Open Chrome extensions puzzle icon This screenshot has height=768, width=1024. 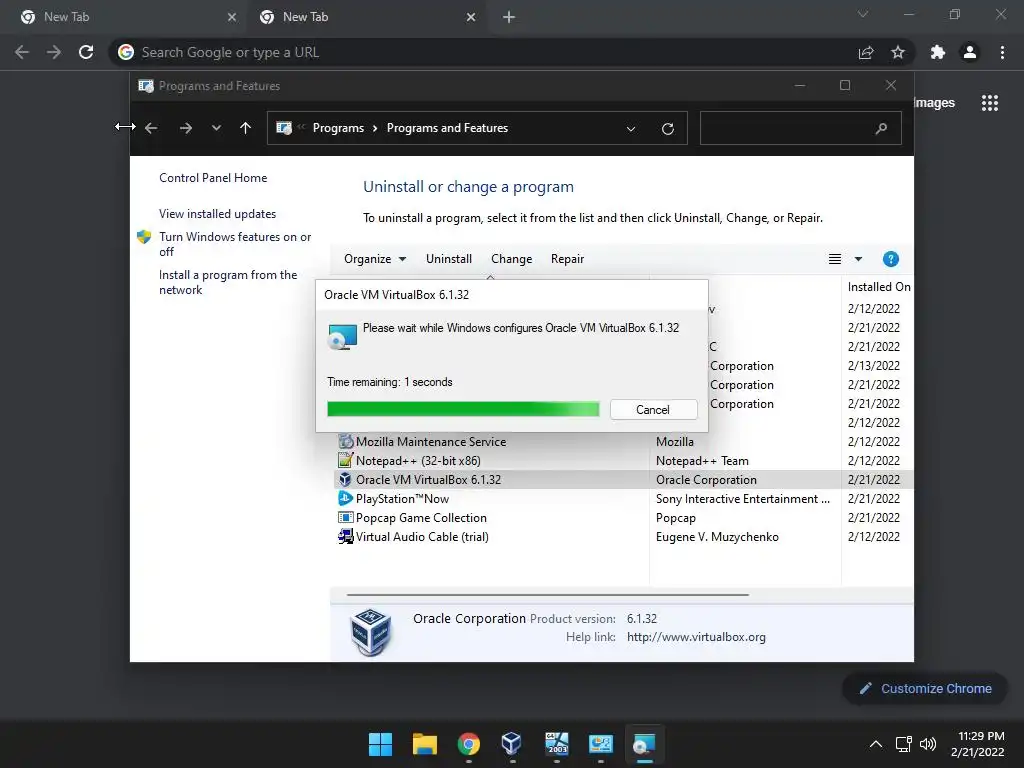(x=938, y=52)
